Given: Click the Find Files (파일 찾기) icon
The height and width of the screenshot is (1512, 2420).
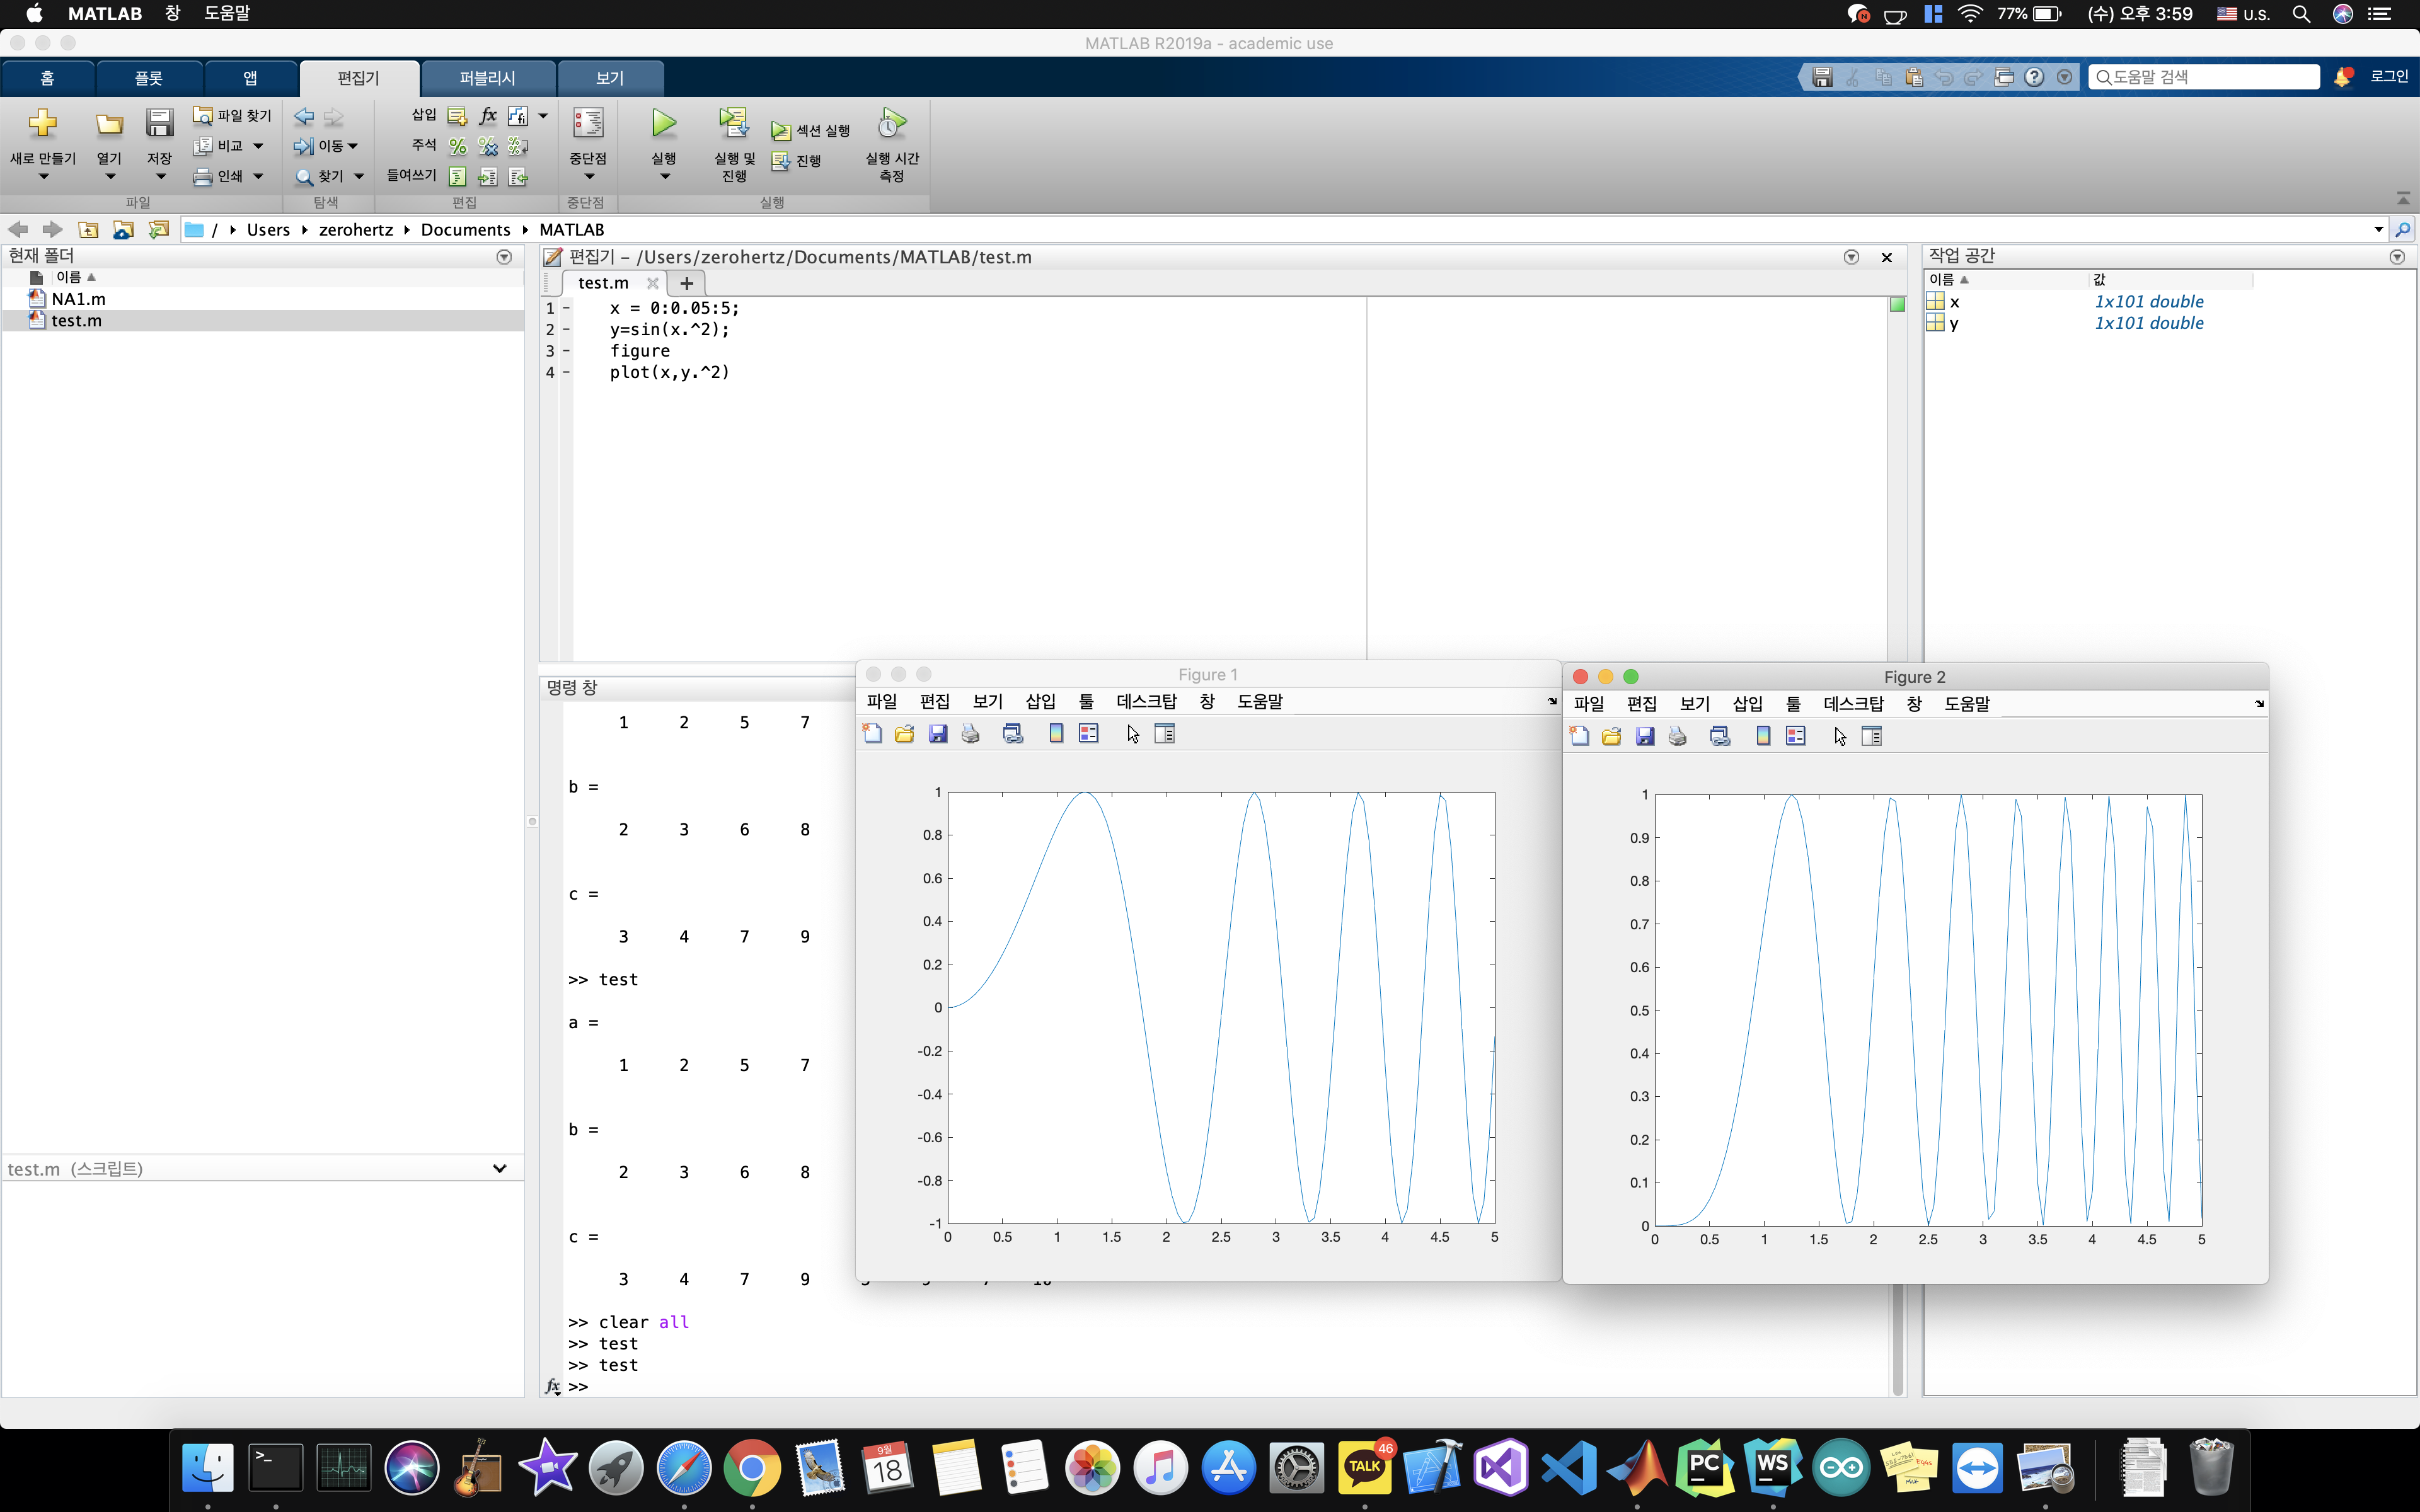Looking at the screenshot, I should (203, 116).
